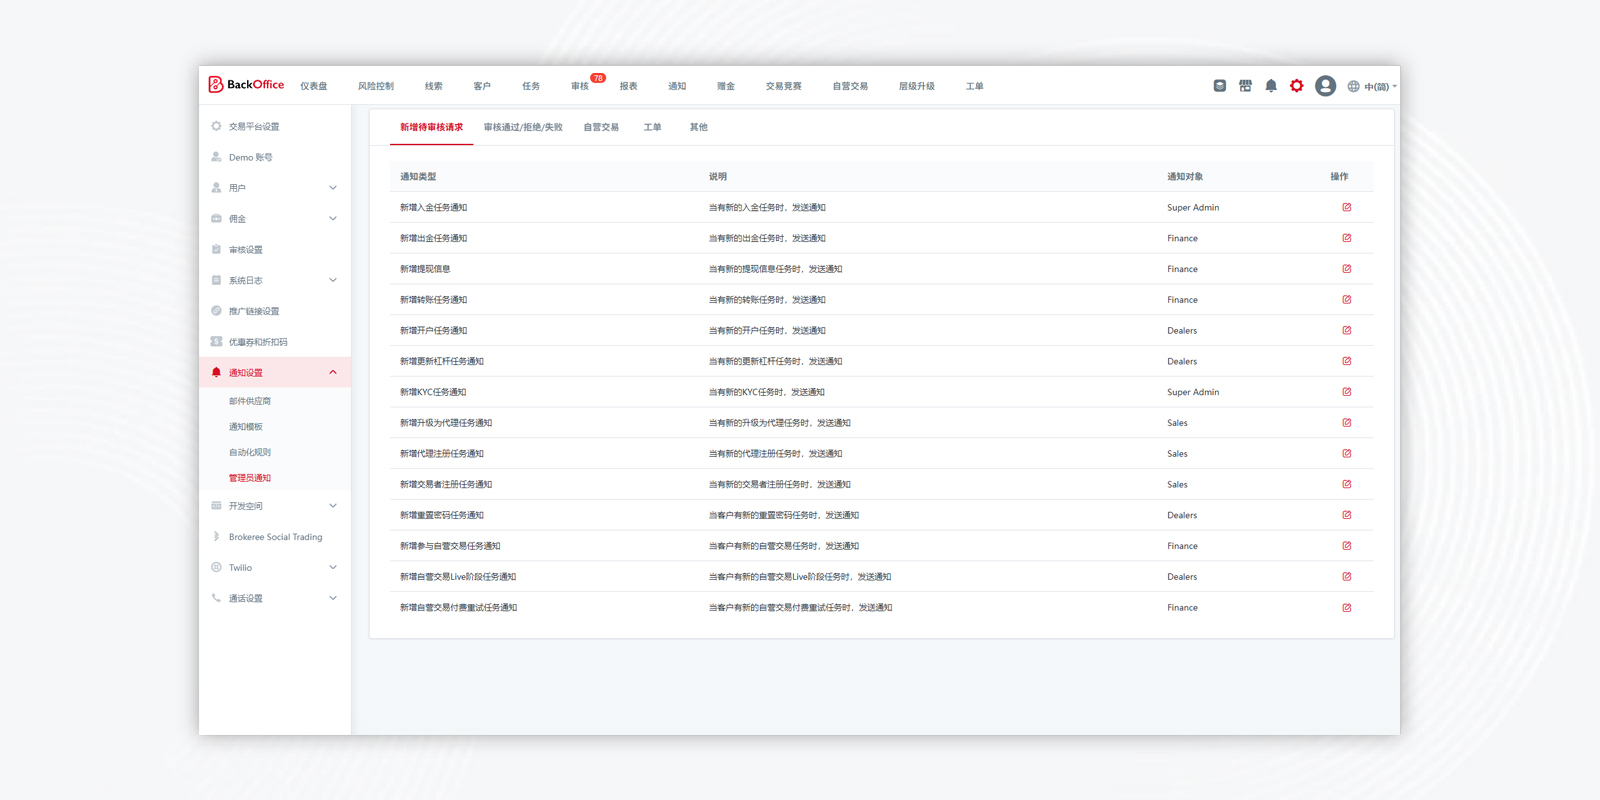Open 交易竞赛 in the top navigation
The image size is (1600, 800).
[x=784, y=86]
